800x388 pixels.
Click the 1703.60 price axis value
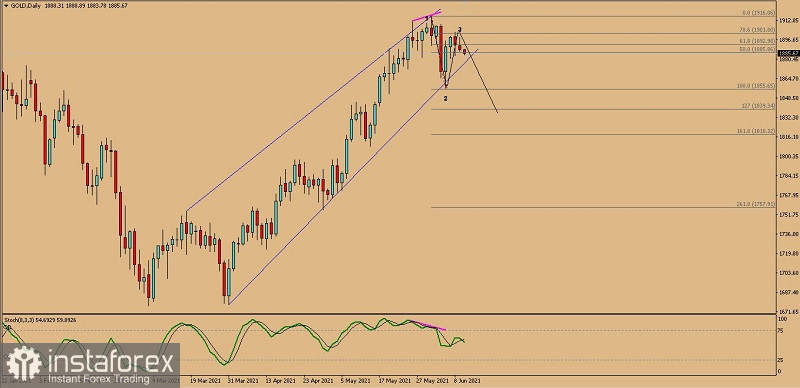[788, 273]
